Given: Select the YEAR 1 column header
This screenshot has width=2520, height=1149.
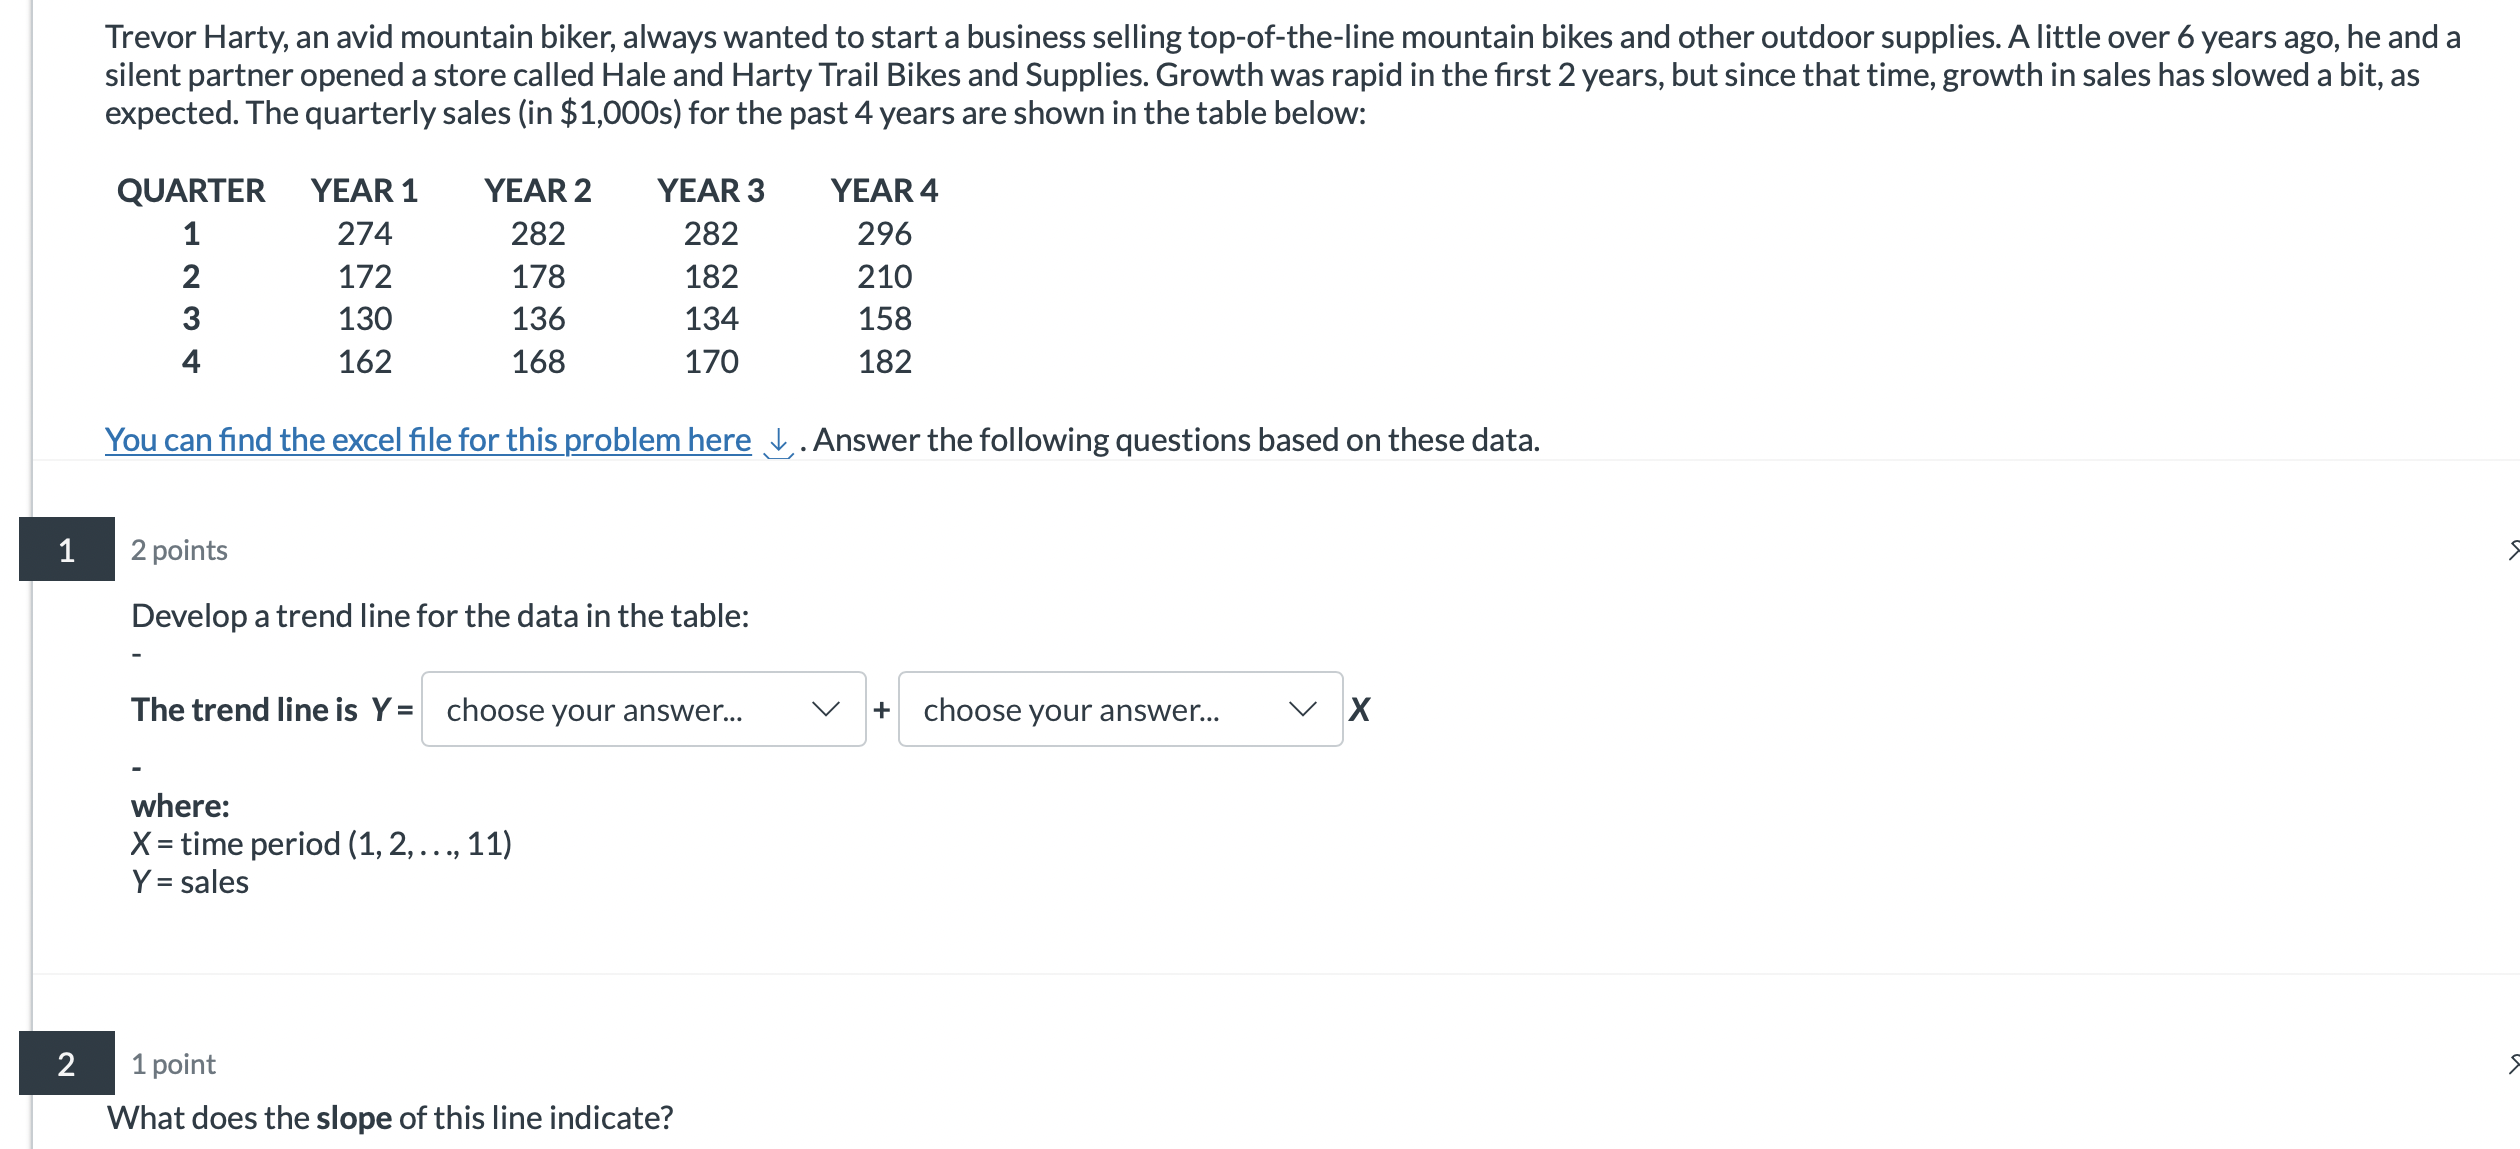Looking at the screenshot, I should point(364,190).
